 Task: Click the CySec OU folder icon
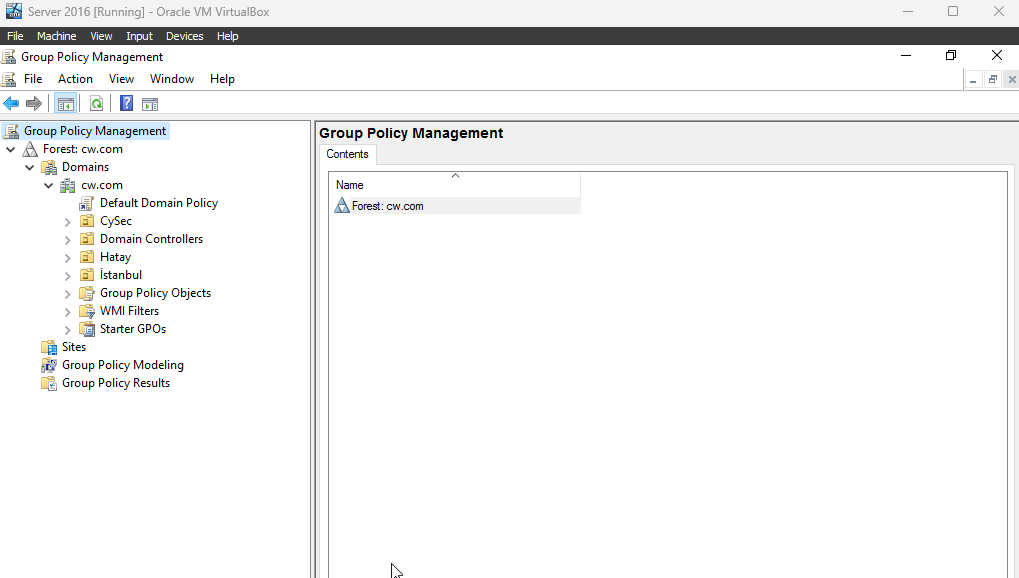pyautogui.click(x=86, y=222)
